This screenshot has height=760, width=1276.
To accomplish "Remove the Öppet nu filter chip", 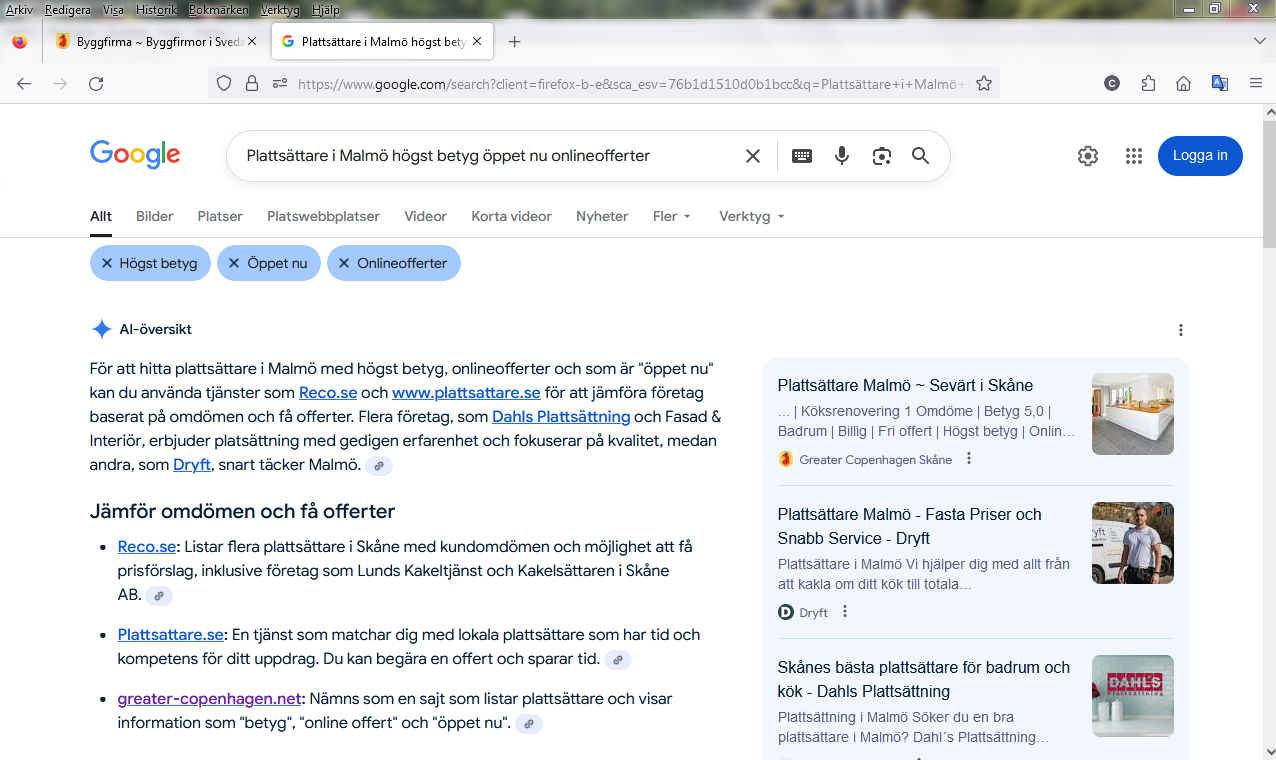I will coord(234,264).
